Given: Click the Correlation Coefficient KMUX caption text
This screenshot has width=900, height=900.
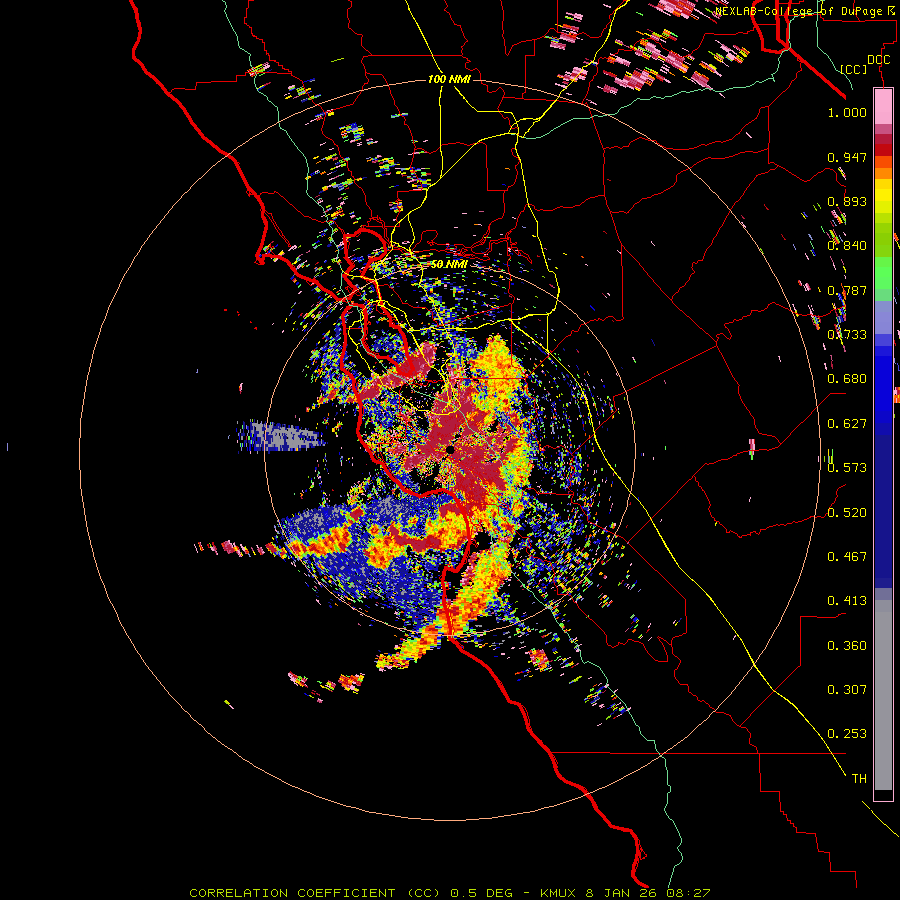Looking at the screenshot, I should (449, 893).
